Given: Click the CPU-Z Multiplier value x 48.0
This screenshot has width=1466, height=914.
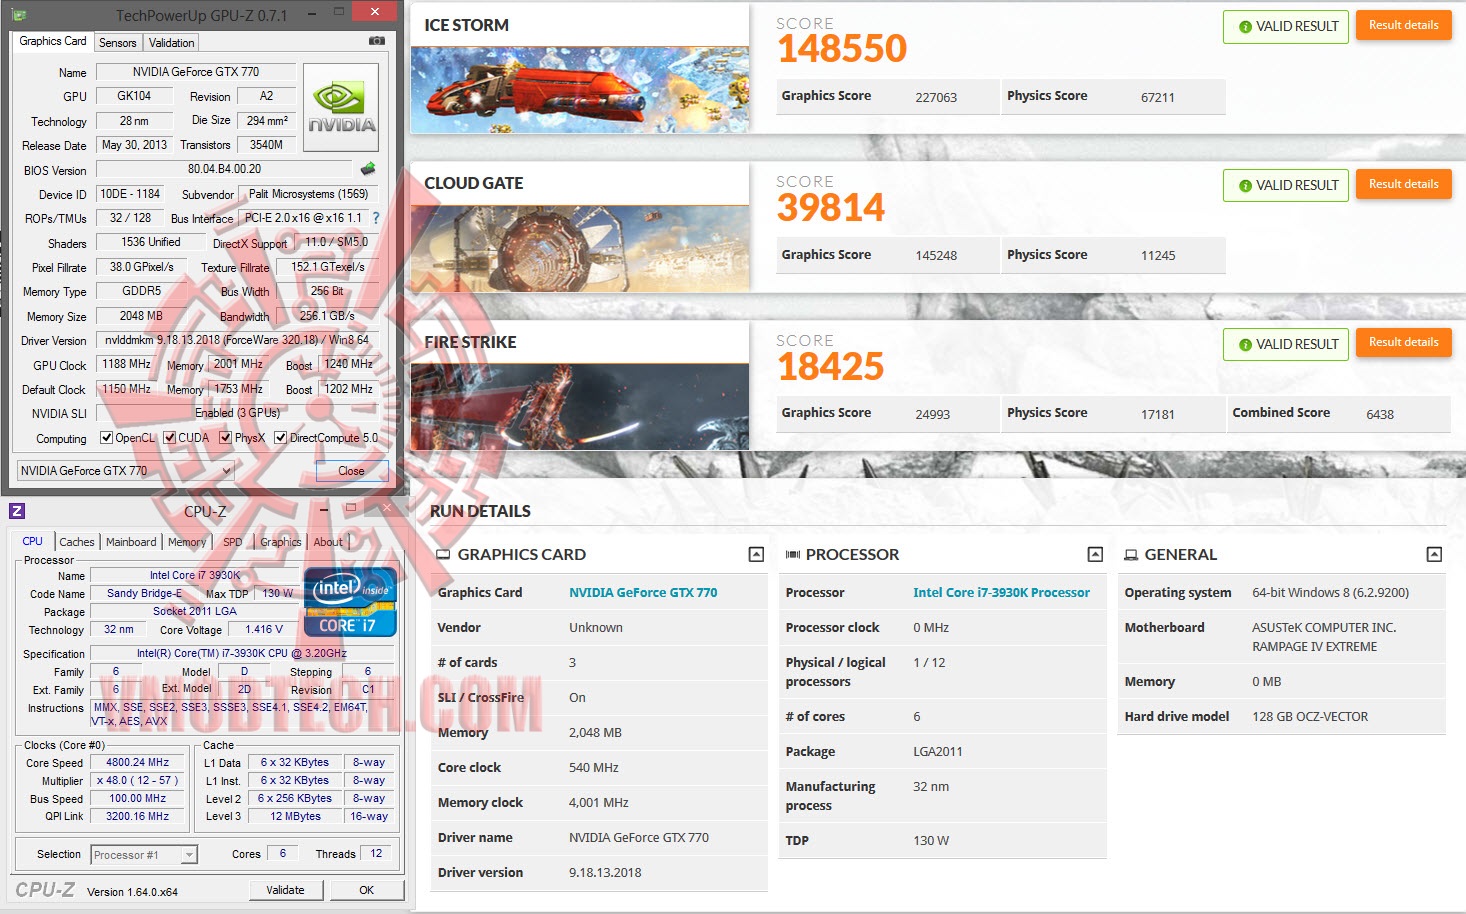Looking at the screenshot, I should [138, 780].
